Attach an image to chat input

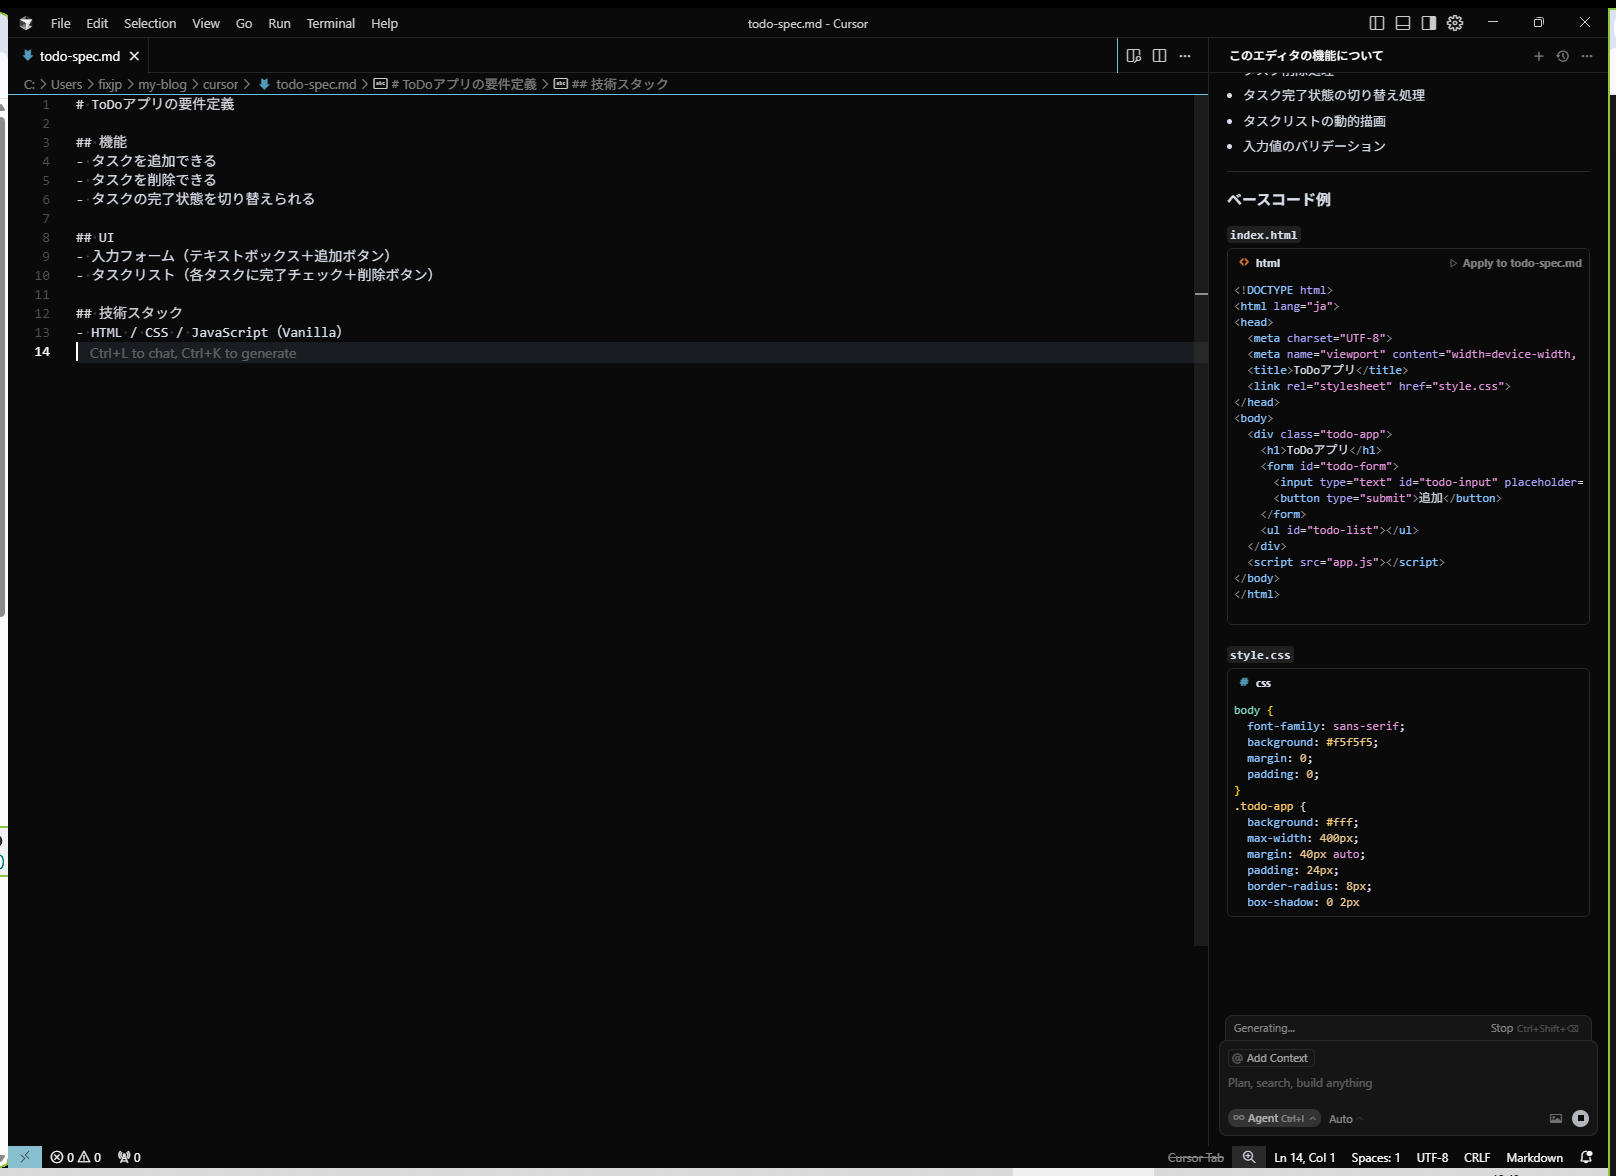tap(1555, 1118)
